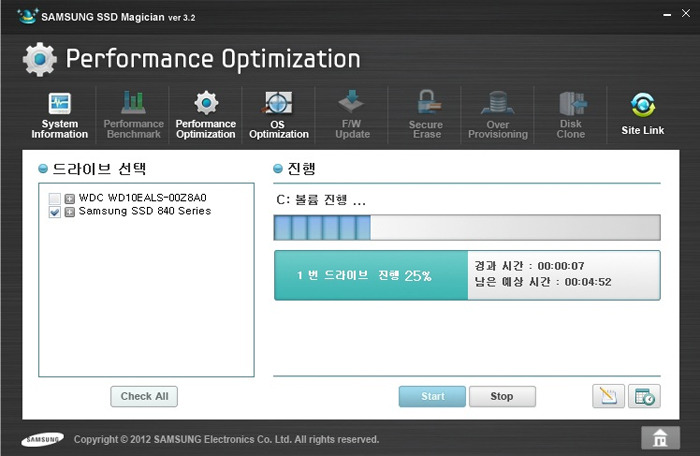Click the 진행 heading
The image size is (700, 456).
[301, 169]
